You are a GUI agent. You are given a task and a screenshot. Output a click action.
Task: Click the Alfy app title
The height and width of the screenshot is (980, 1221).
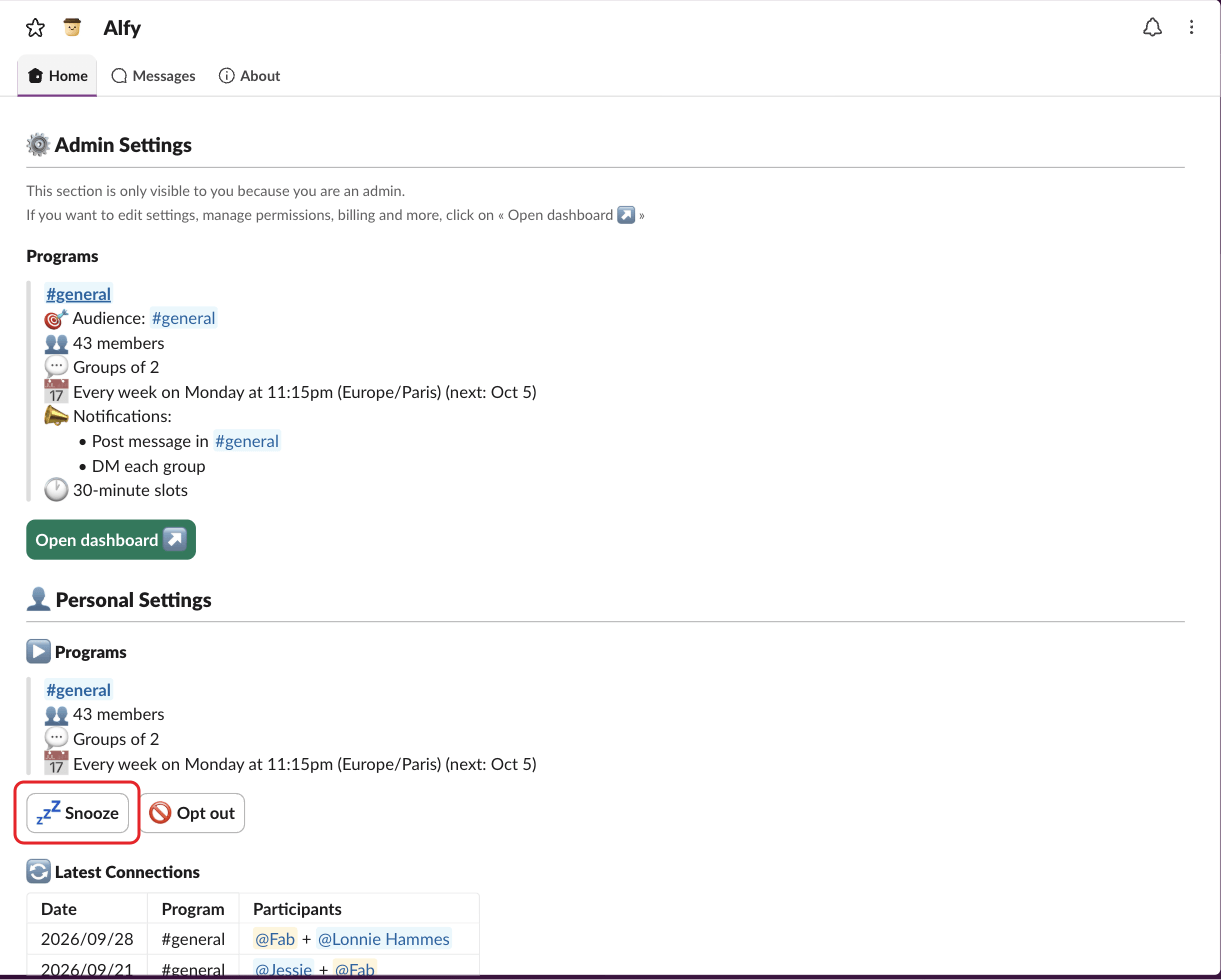(122, 28)
